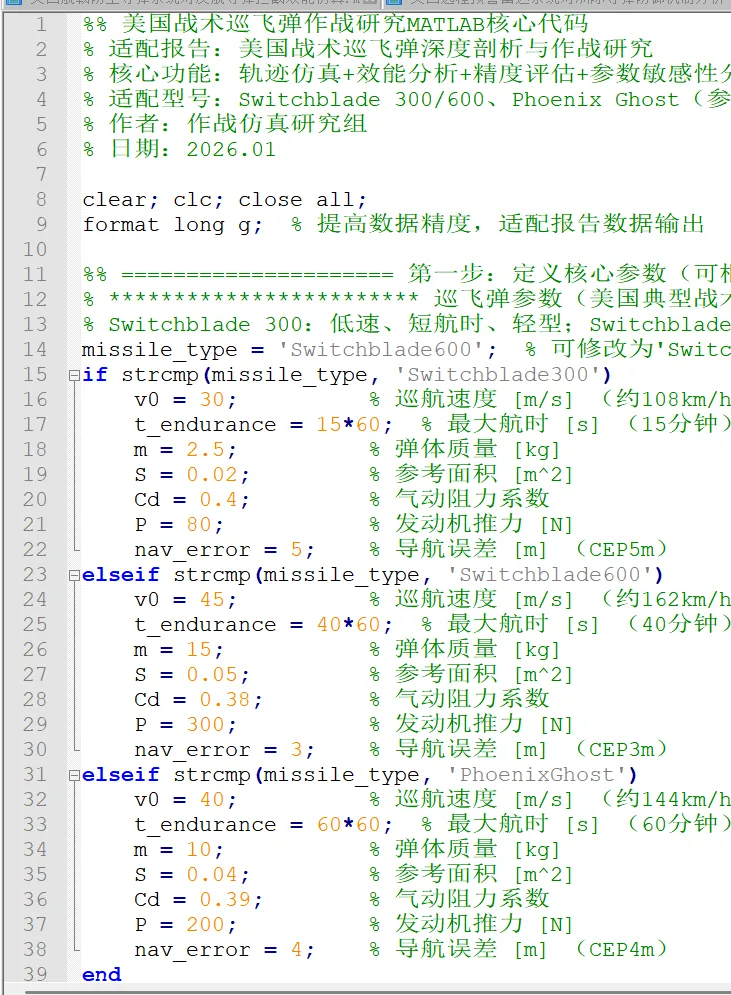The image size is (731, 995).
Task: Click 'clear; clc; close all;' code line
Action: [x=225, y=200]
